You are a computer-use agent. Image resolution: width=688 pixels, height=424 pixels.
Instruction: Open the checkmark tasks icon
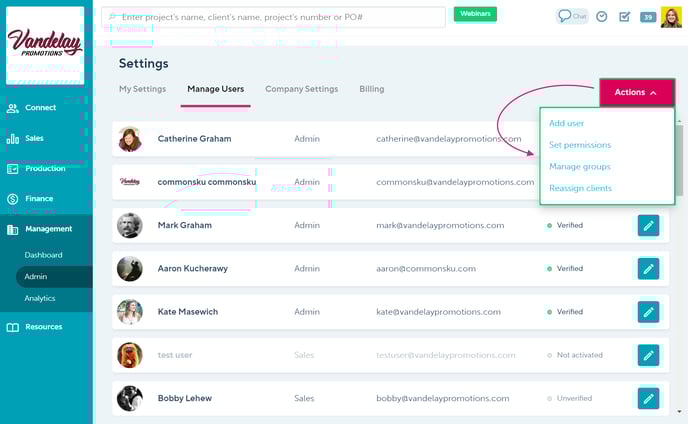point(625,17)
